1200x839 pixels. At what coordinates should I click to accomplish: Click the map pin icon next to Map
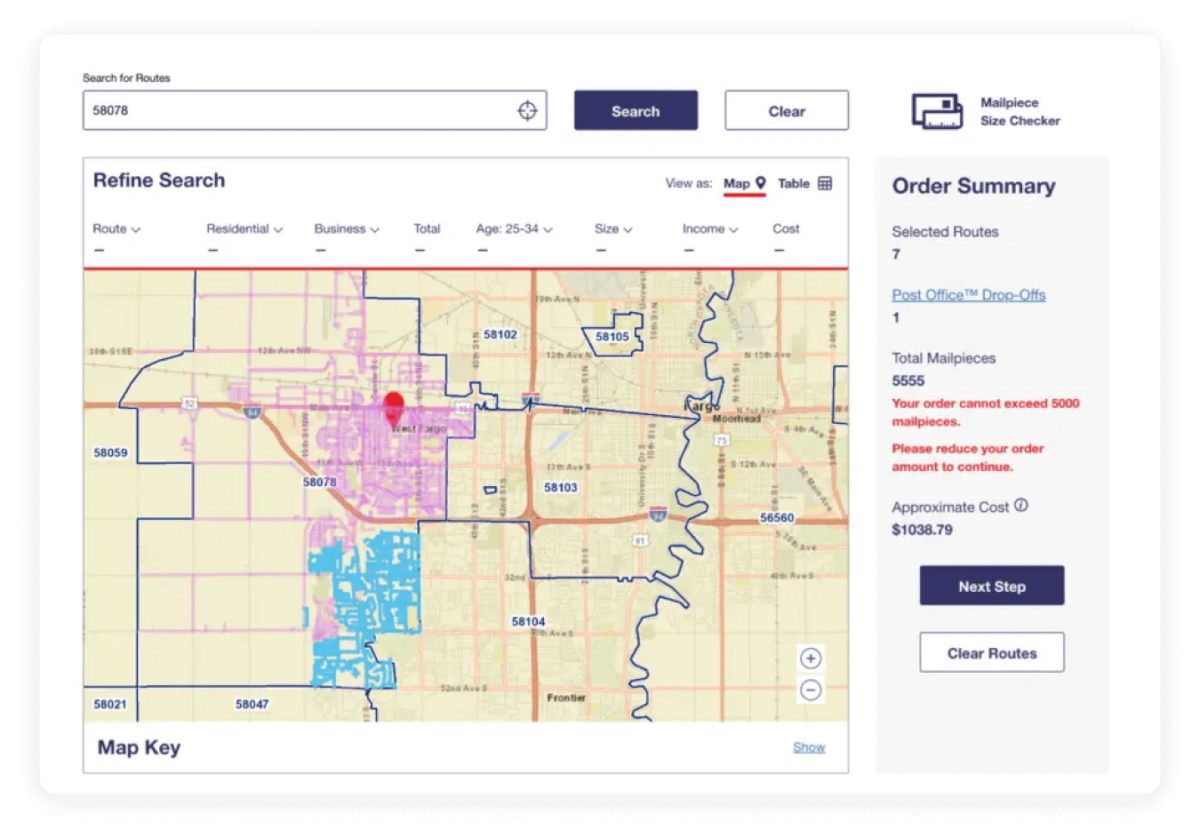tap(760, 183)
